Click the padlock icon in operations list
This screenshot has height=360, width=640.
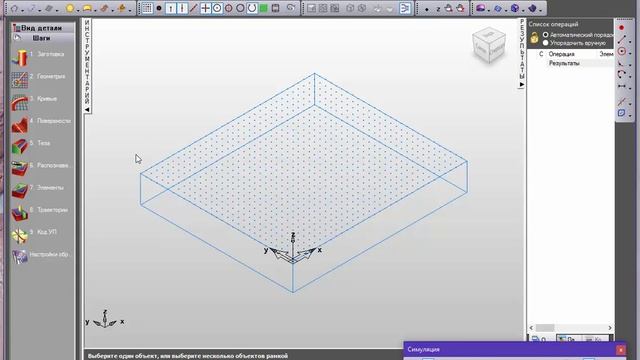(x=534, y=38)
